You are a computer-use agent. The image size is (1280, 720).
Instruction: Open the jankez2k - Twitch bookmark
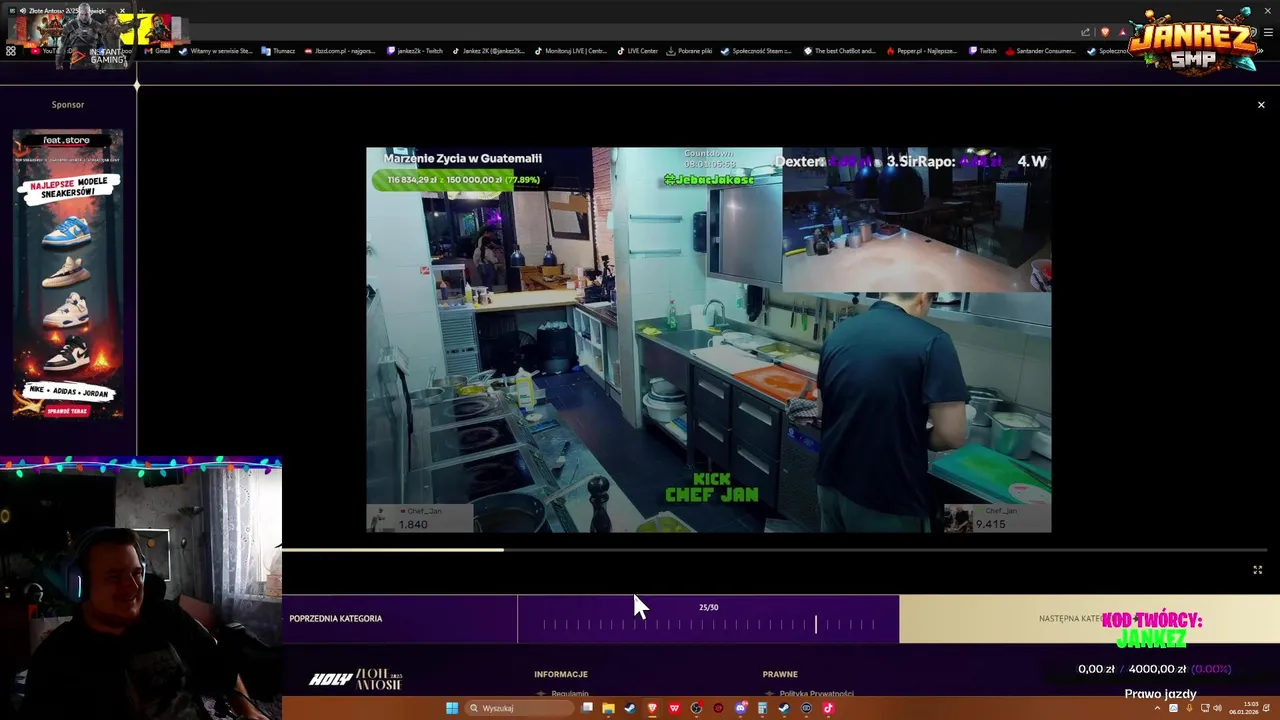coord(414,51)
